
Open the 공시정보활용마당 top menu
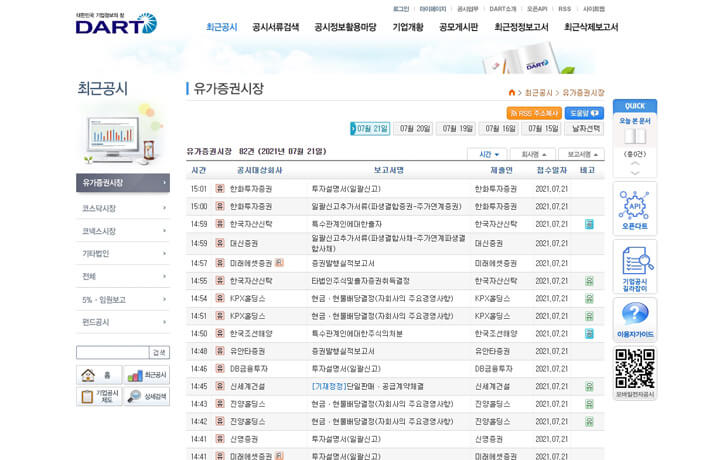345,27
